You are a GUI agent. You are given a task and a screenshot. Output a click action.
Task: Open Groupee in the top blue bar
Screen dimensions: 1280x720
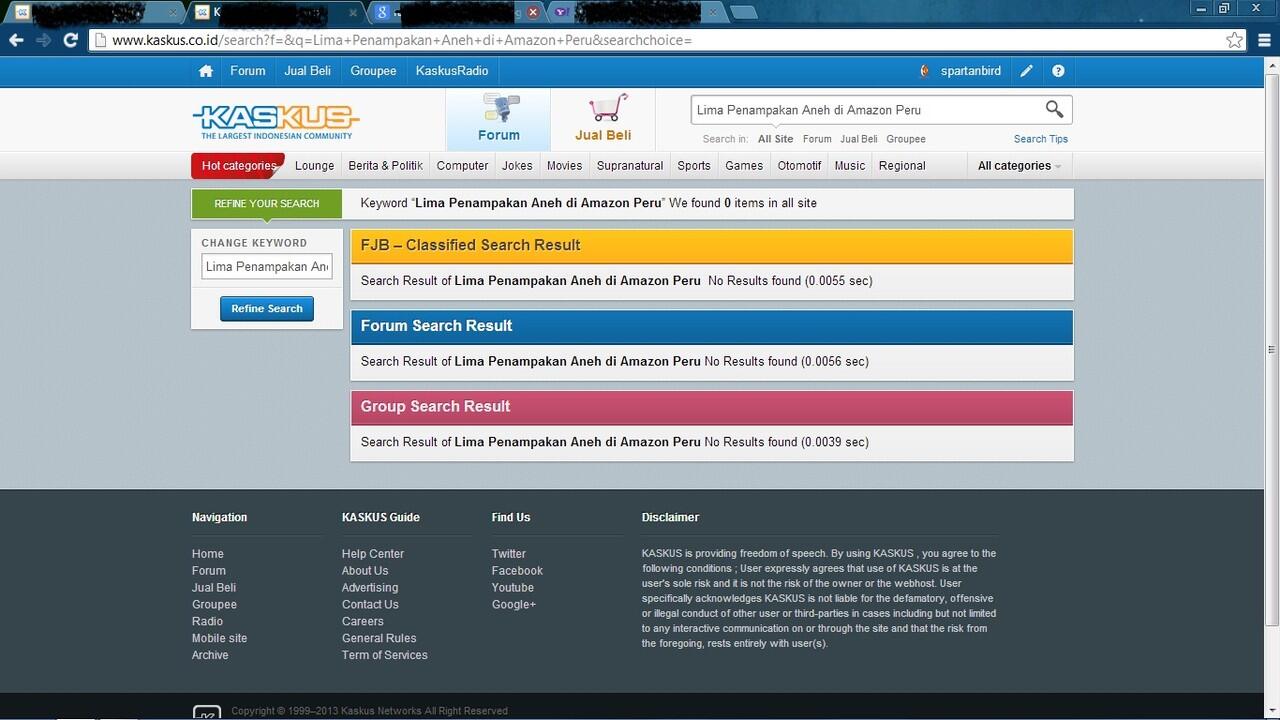(x=374, y=71)
